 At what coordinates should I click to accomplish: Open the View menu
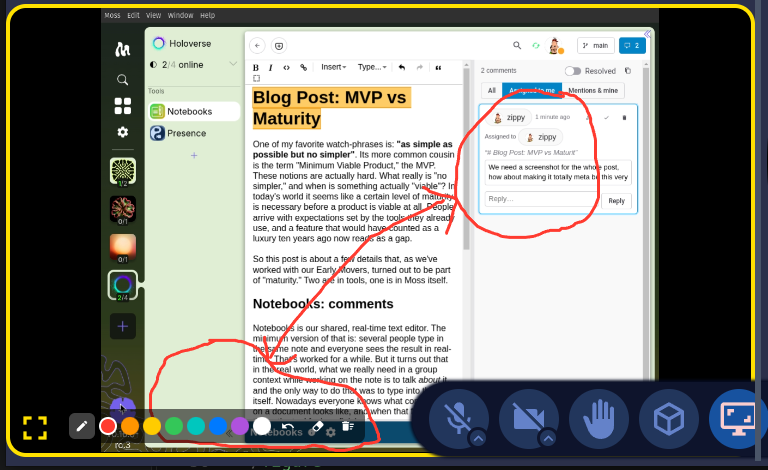point(153,15)
